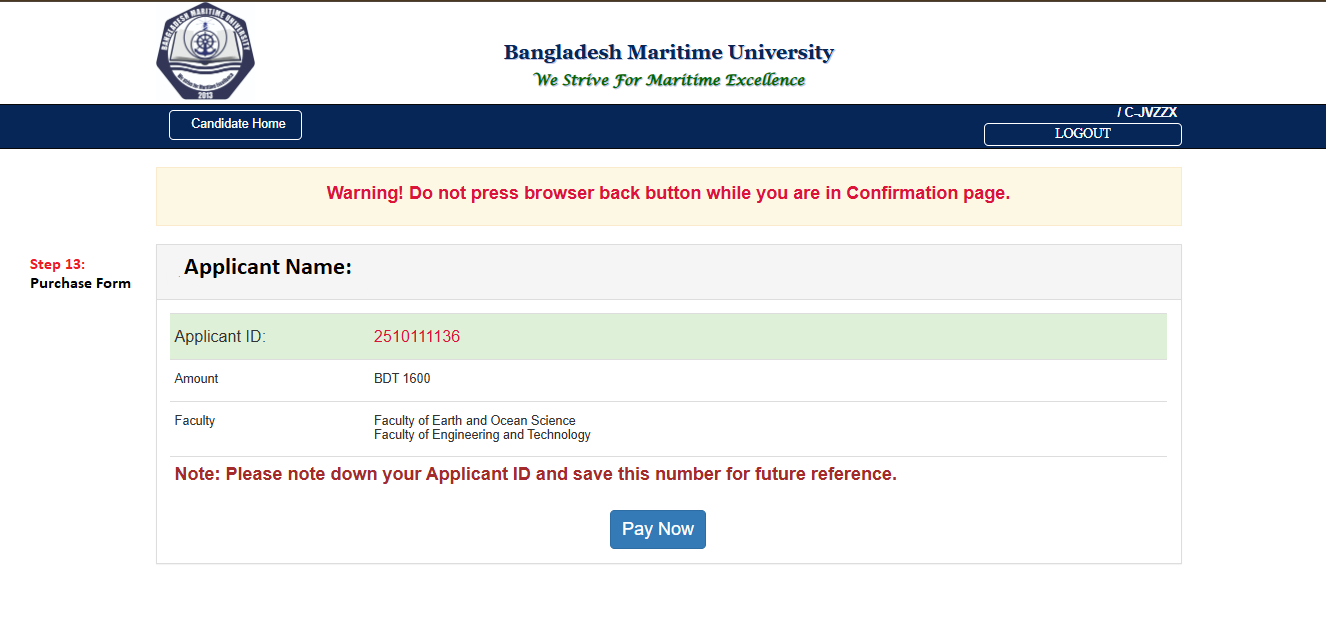Click the Bangladesh Maritime University logo
The width and height of the screenshot is (1326, 626).
click(205, 53)
